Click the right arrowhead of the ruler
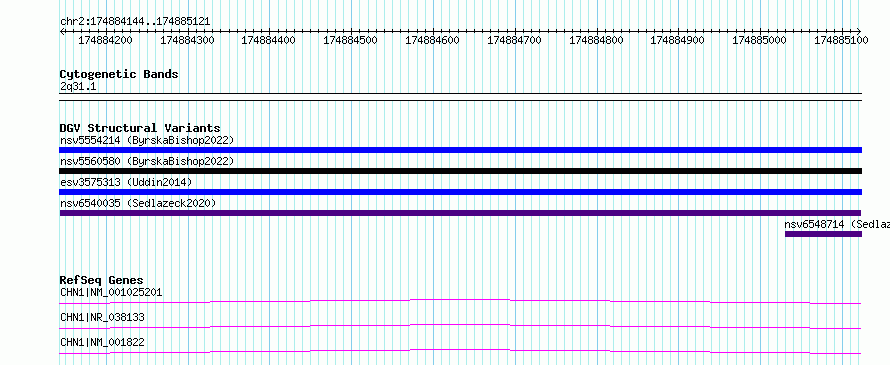The height and width of the screenshot is (365, 890). [x=859, y=31]
